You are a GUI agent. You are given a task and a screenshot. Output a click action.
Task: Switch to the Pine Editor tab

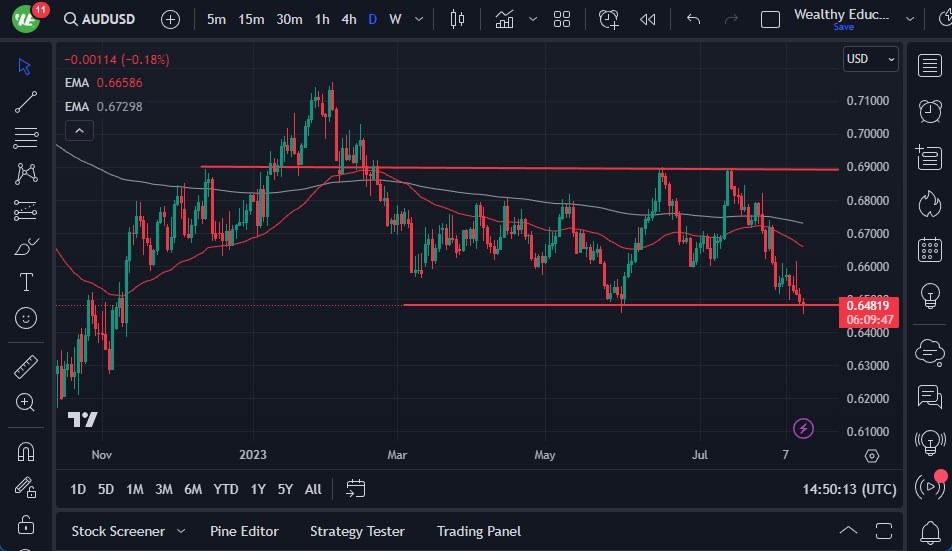[244, 531]
